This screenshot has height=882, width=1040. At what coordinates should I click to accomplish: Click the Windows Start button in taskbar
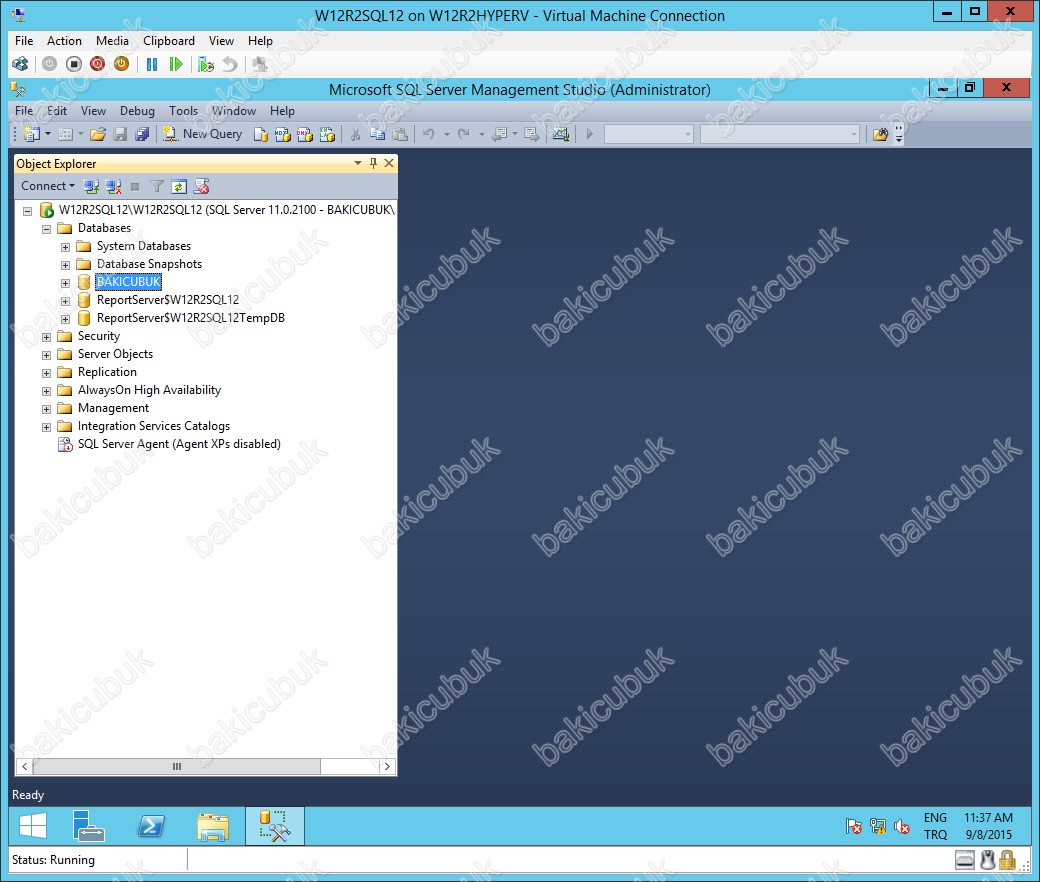(x=33, y=826)
